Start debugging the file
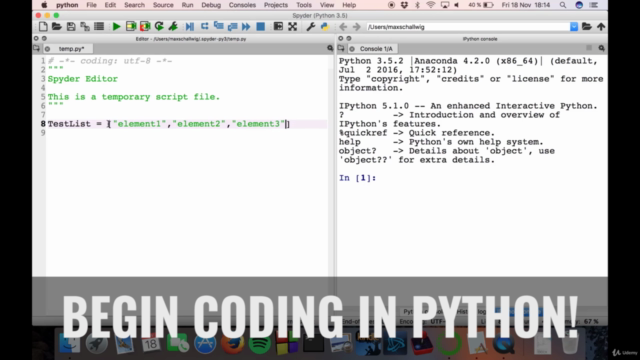The height and width of the screenshot is (360, 640). pos(190,27)
